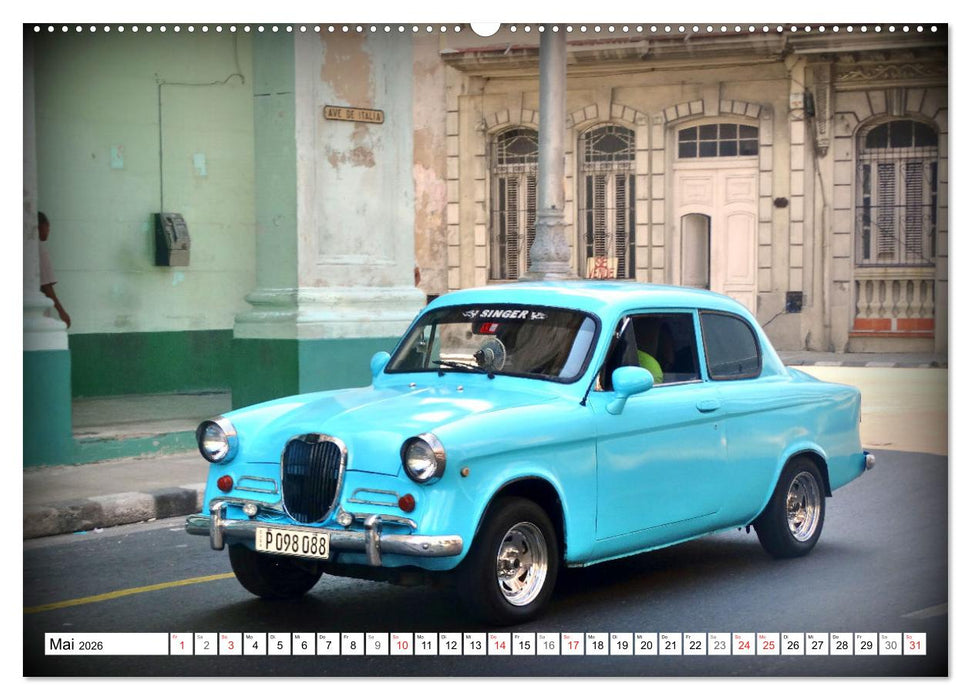Select the chrome radiator grille
Screen dimensions: 971x700
310,470
